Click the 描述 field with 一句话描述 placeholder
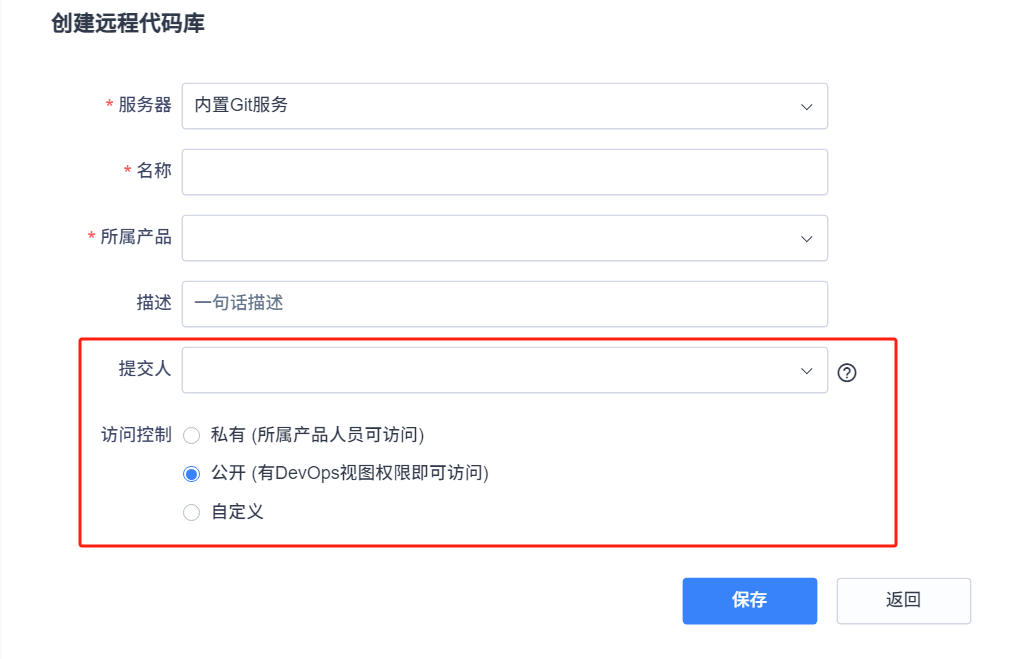Image resolution: width=1025 pixels, height=659 pixels. [x=504, y=303]
